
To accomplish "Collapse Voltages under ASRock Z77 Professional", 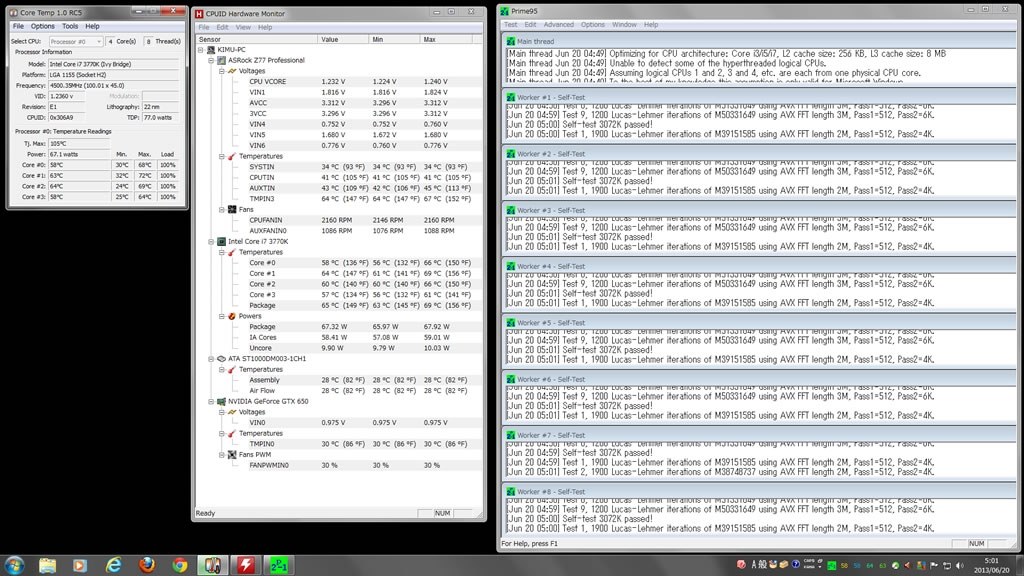I will point(221,71).
